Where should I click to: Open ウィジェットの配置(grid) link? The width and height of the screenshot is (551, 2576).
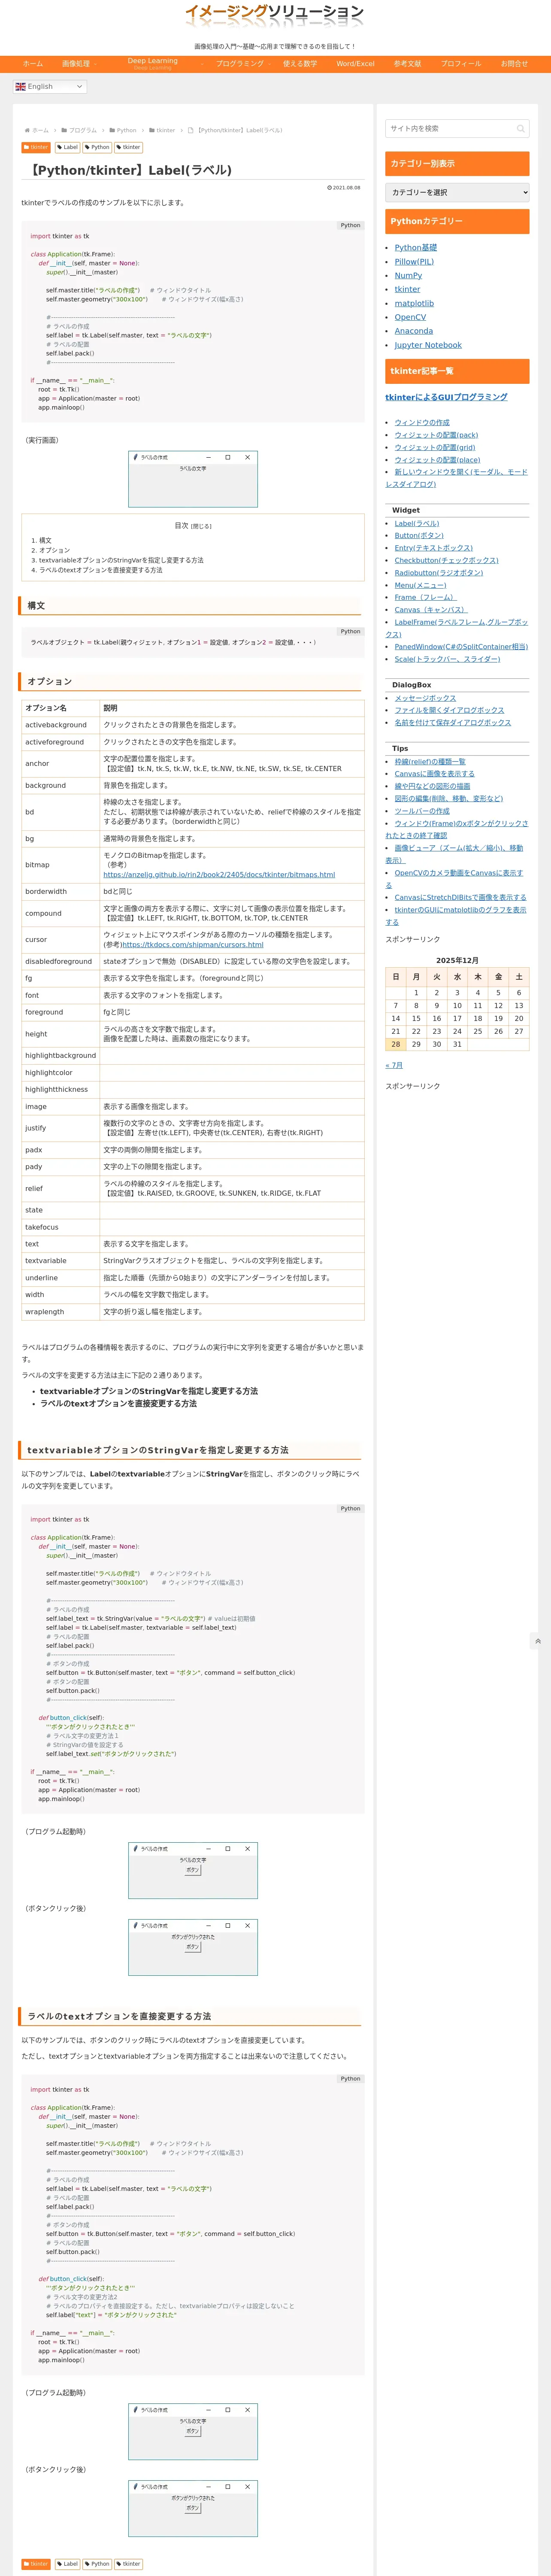(435, 447)
